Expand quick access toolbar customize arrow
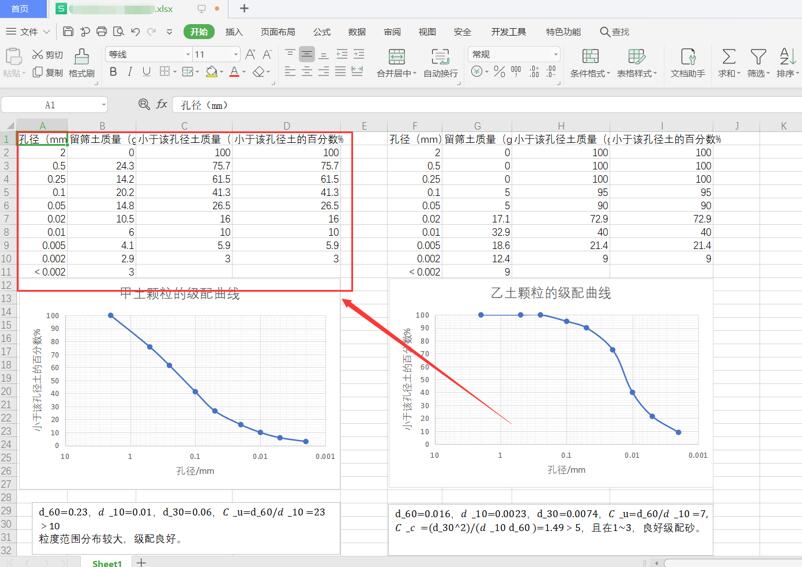 tap(169, 32)
